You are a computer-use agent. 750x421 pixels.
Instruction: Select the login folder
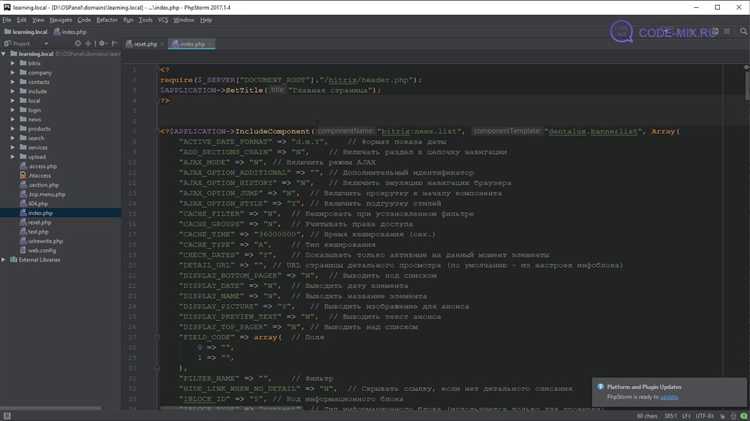tap(34, 110)
